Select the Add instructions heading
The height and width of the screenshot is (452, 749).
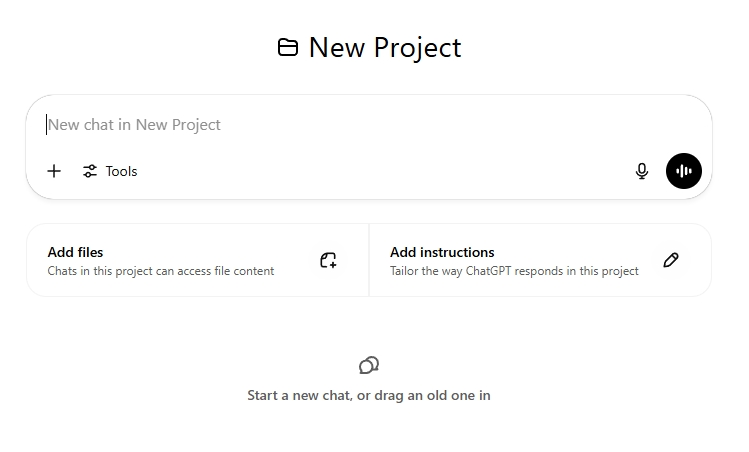coord(442,252)
